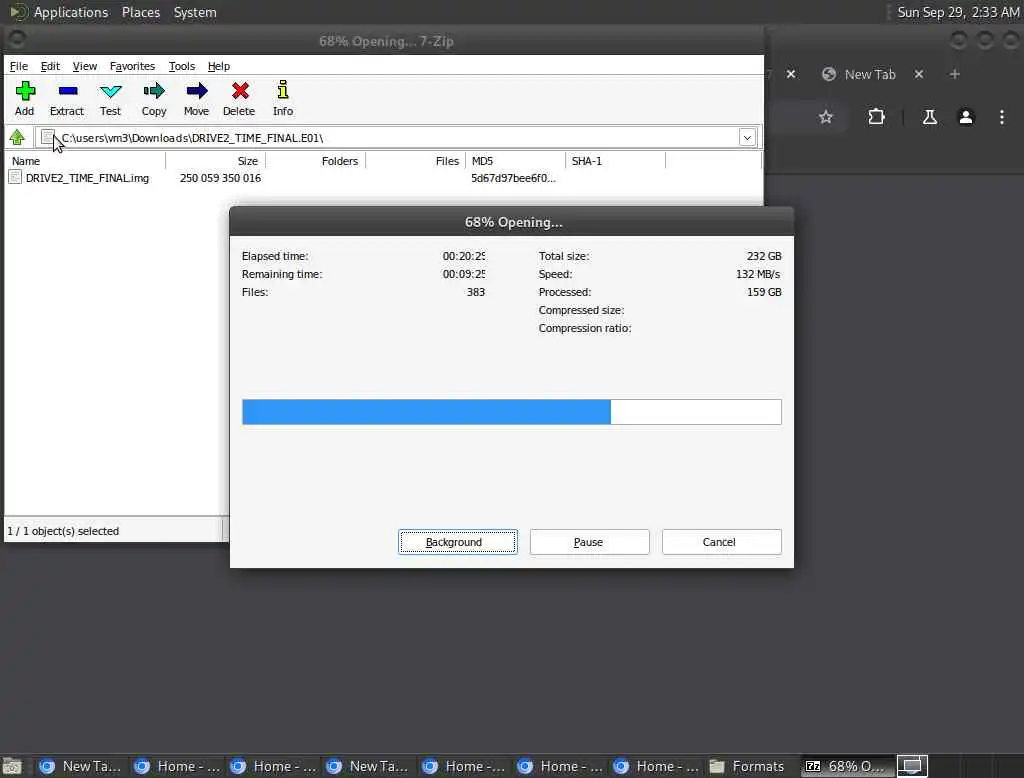Click the Move toolbar icon
This screenshot has width=1024, height=778.
coord(197,91)
